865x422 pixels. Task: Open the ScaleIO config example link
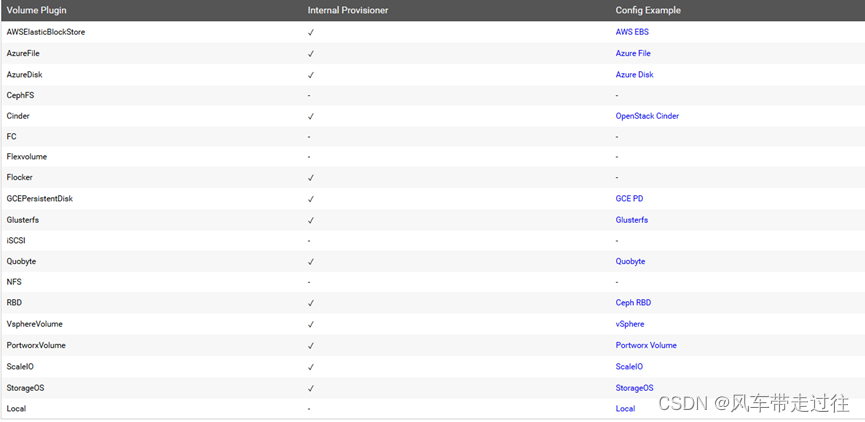coord(629,367)
